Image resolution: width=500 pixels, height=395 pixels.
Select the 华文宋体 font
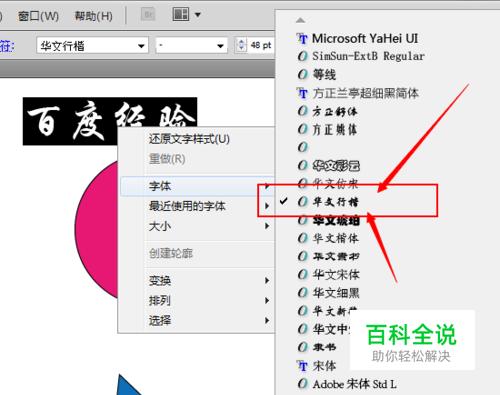tap(336, 274)
